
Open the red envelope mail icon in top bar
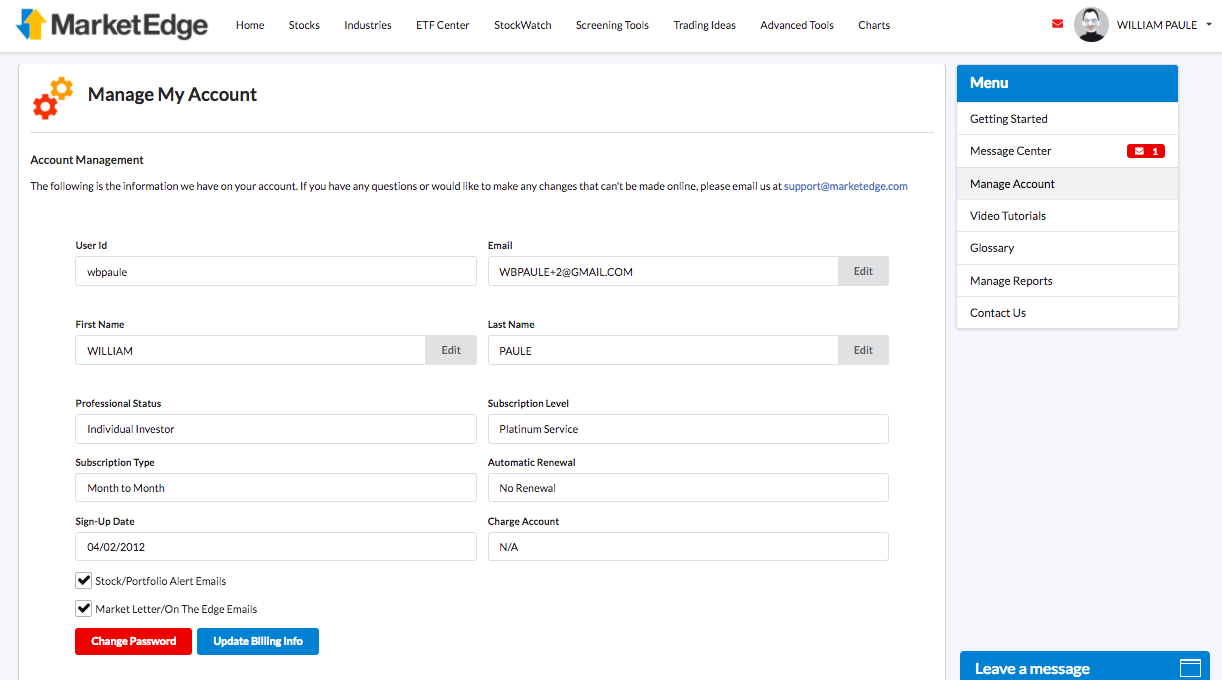point(1057,22)
